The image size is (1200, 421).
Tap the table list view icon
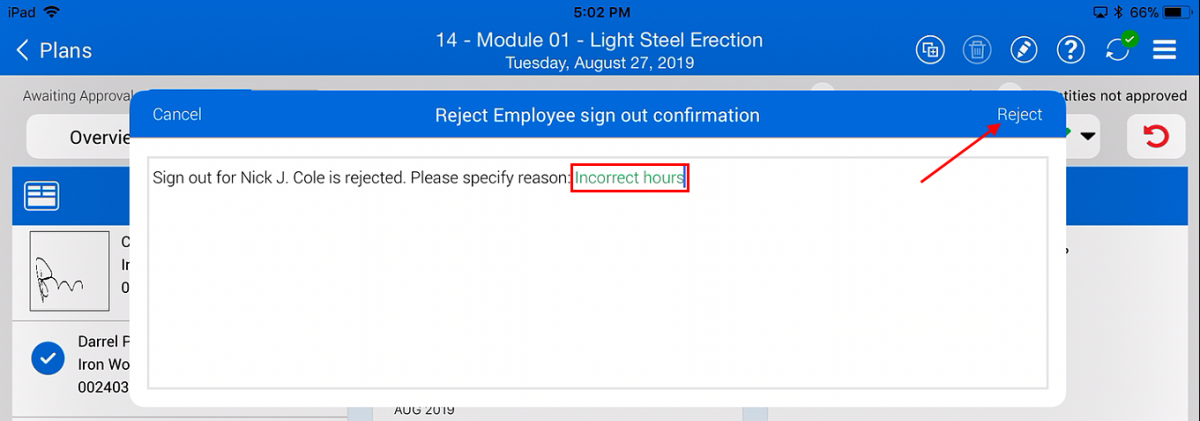43,196
